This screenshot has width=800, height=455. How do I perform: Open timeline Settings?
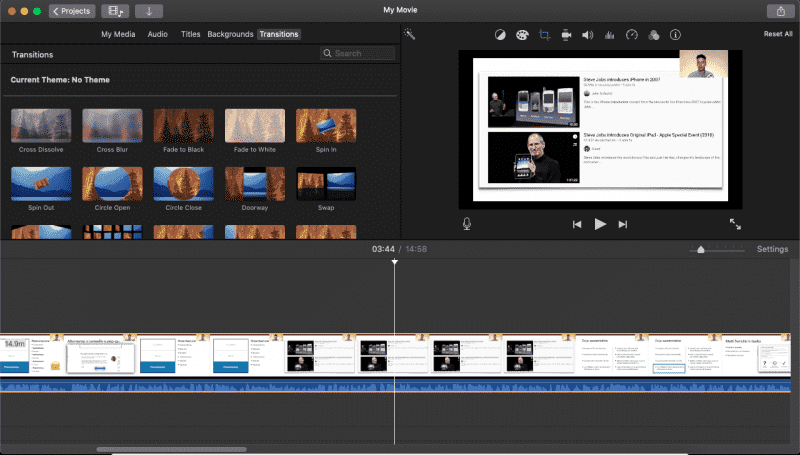pyautogui.click(x=772, y=249)
